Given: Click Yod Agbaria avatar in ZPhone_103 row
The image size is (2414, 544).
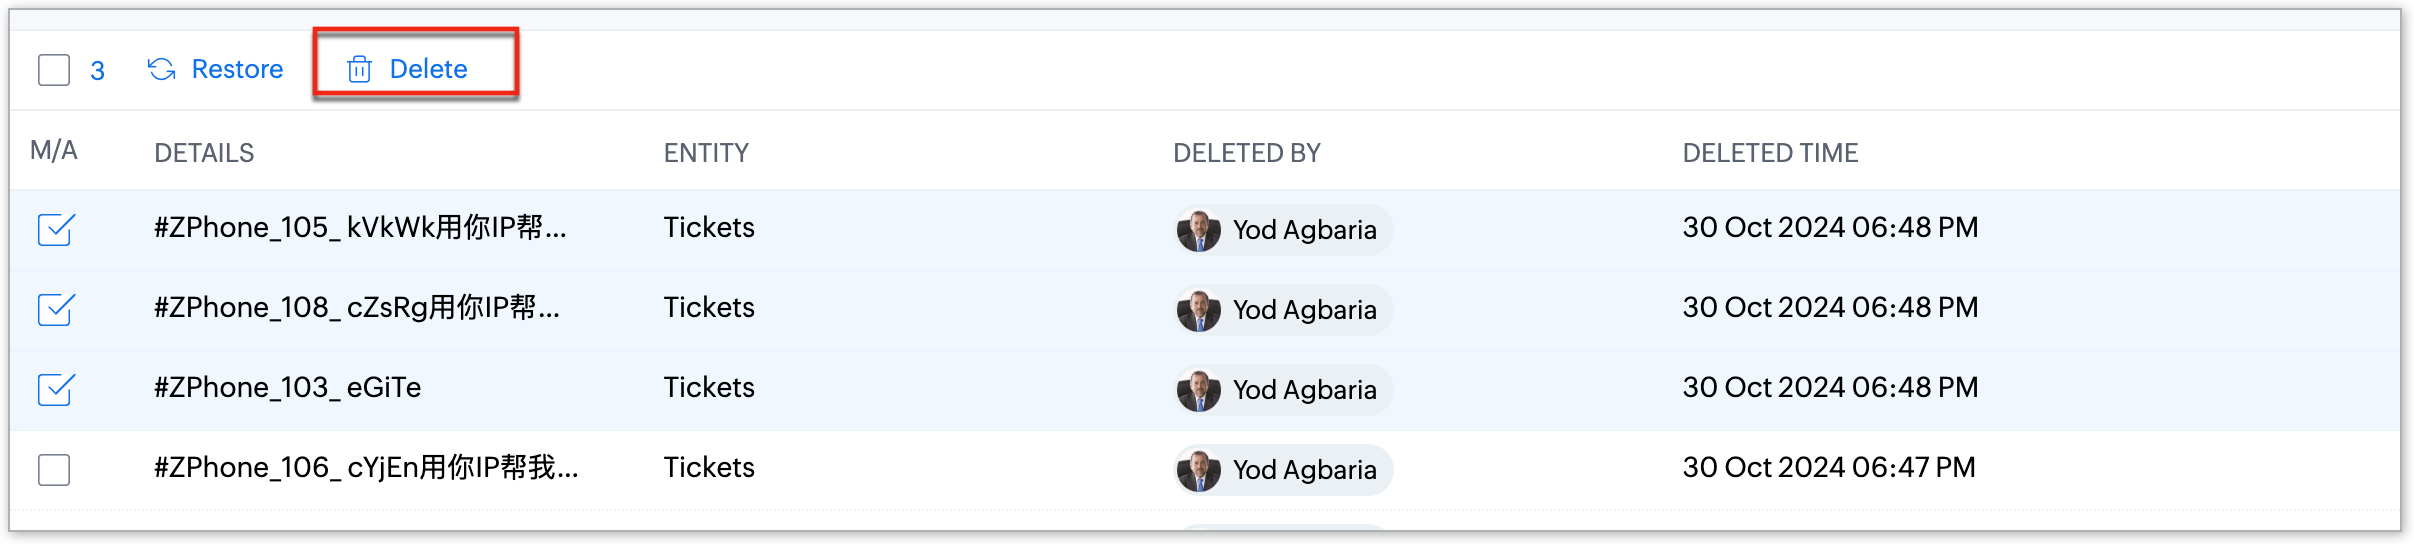Looking at the screenshot, I should [x=1198, y=390].
